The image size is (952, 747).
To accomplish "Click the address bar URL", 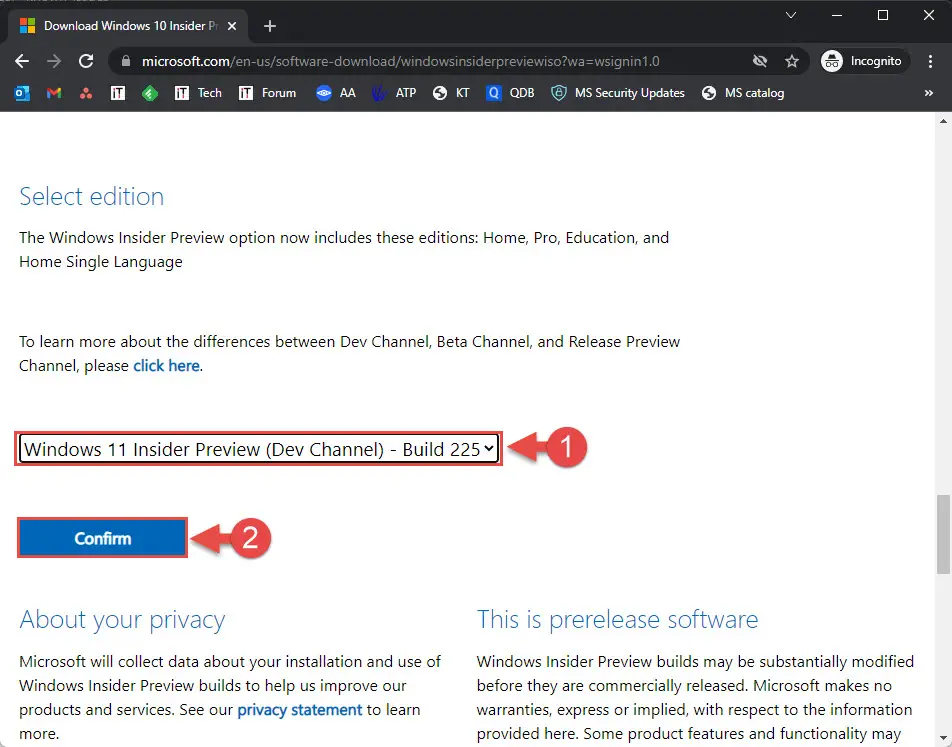I will [400, 61].
